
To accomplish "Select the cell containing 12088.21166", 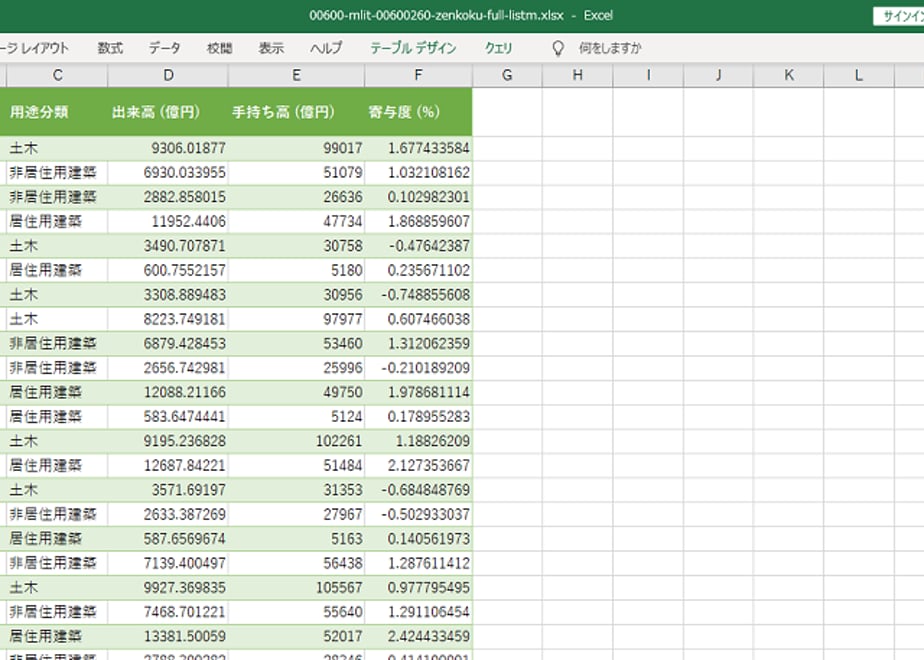I will [168, 392].
